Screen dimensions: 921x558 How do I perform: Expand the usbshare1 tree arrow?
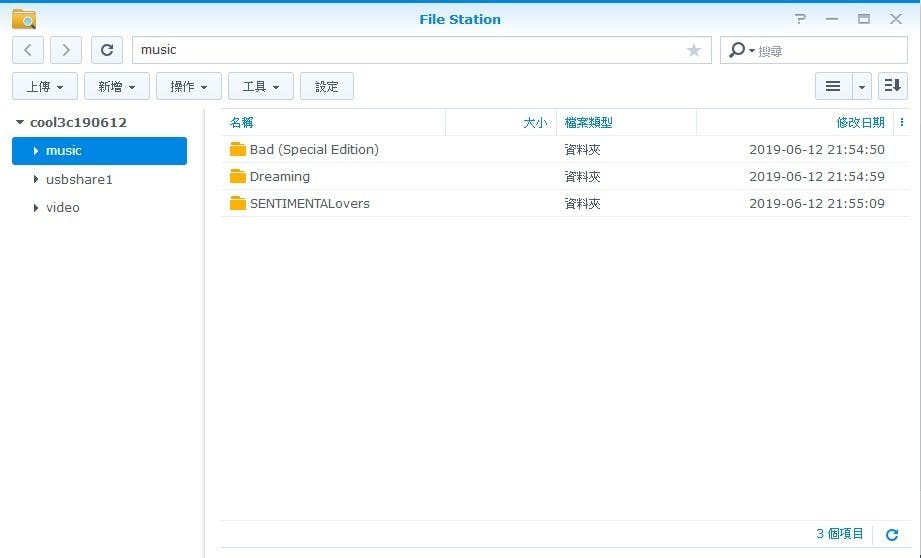click(36, 179)
